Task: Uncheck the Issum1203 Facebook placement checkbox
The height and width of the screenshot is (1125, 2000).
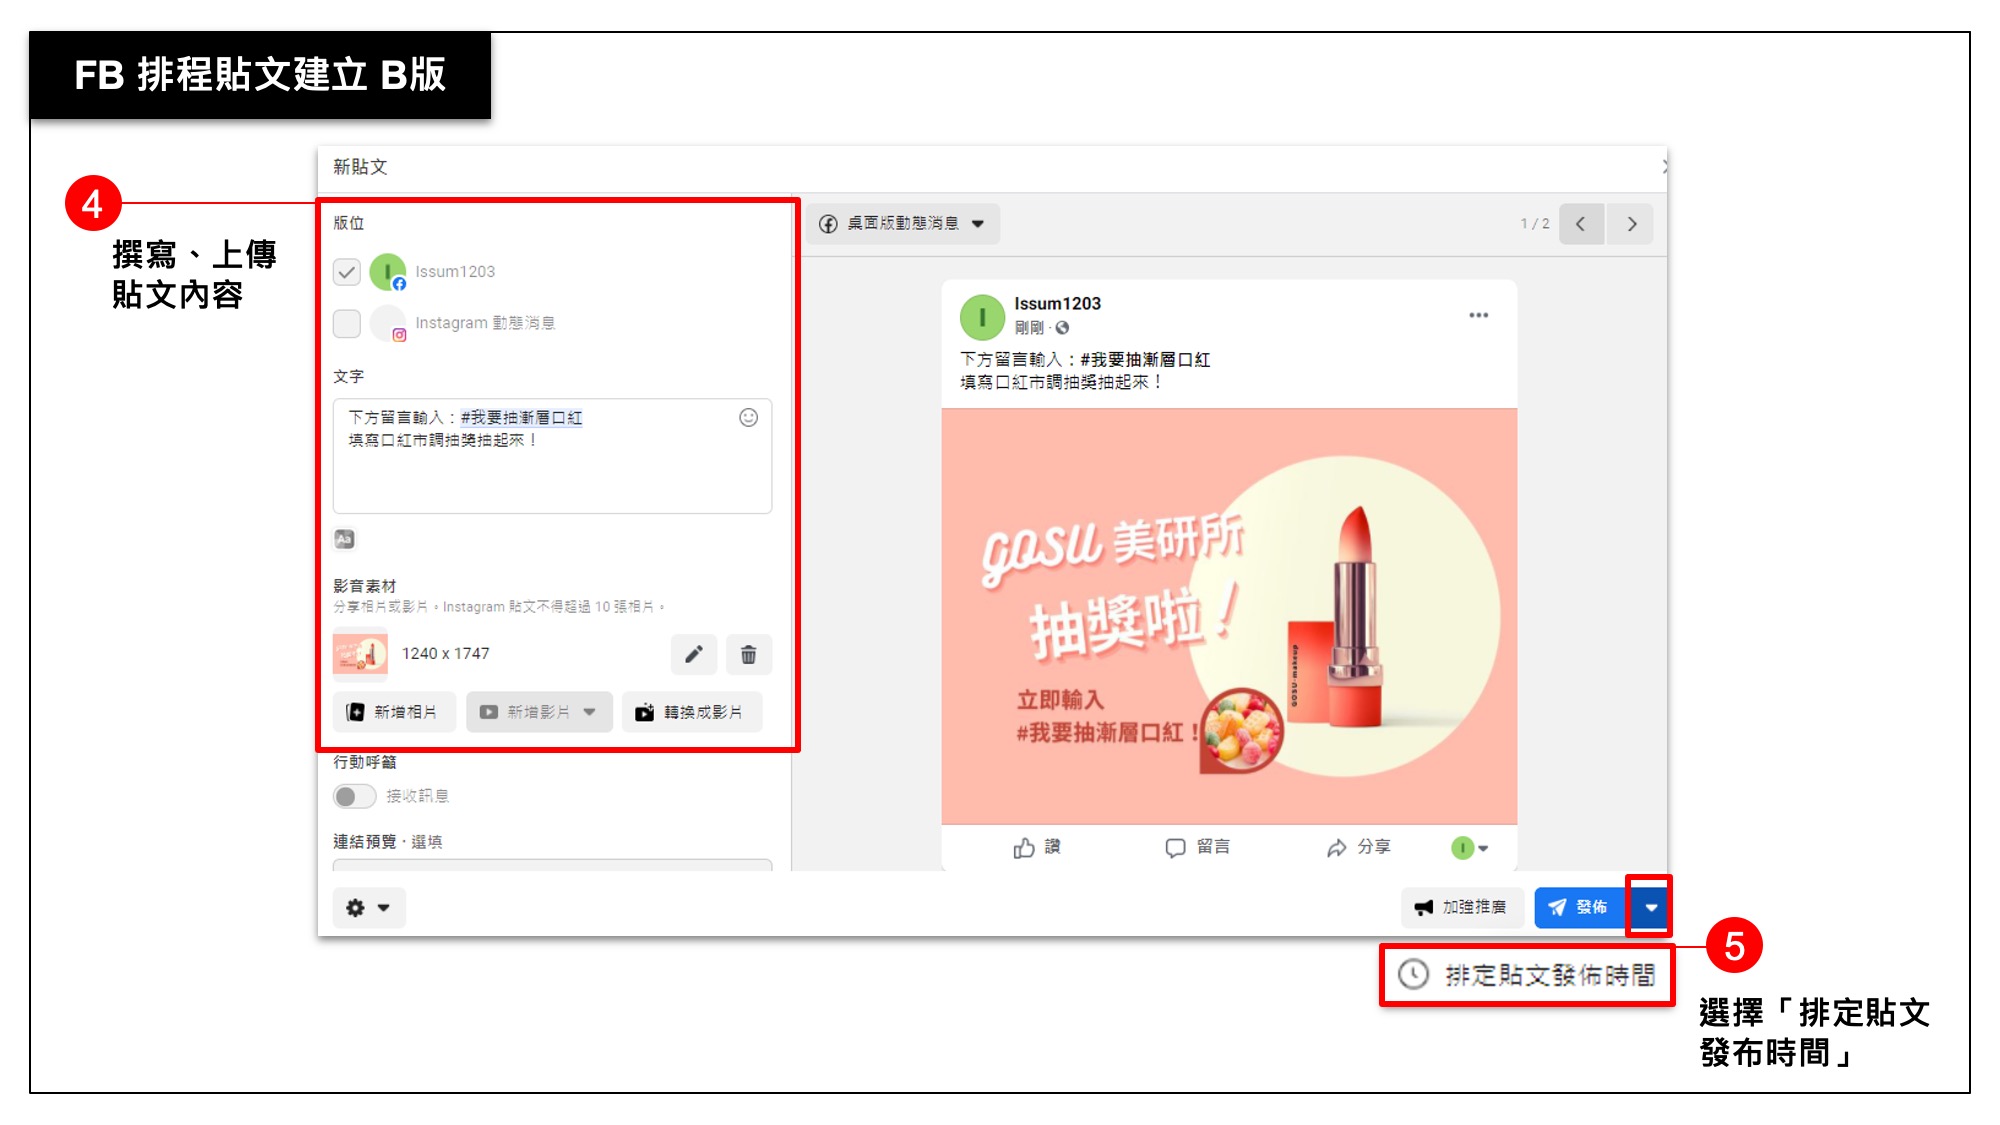Action: 347,272
